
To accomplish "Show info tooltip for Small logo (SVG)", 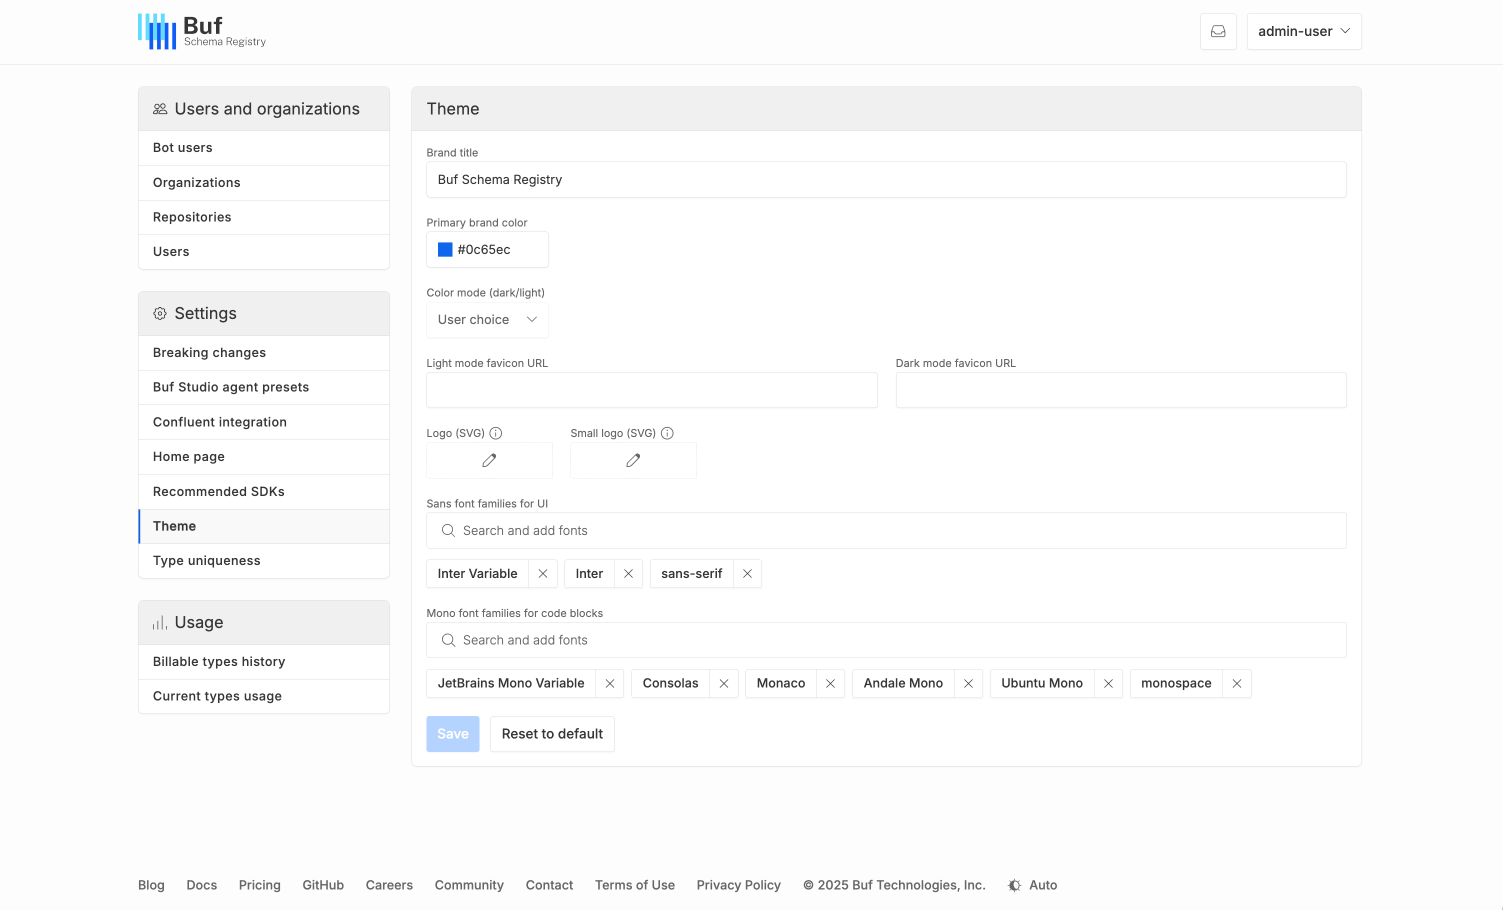I will 667,433.
